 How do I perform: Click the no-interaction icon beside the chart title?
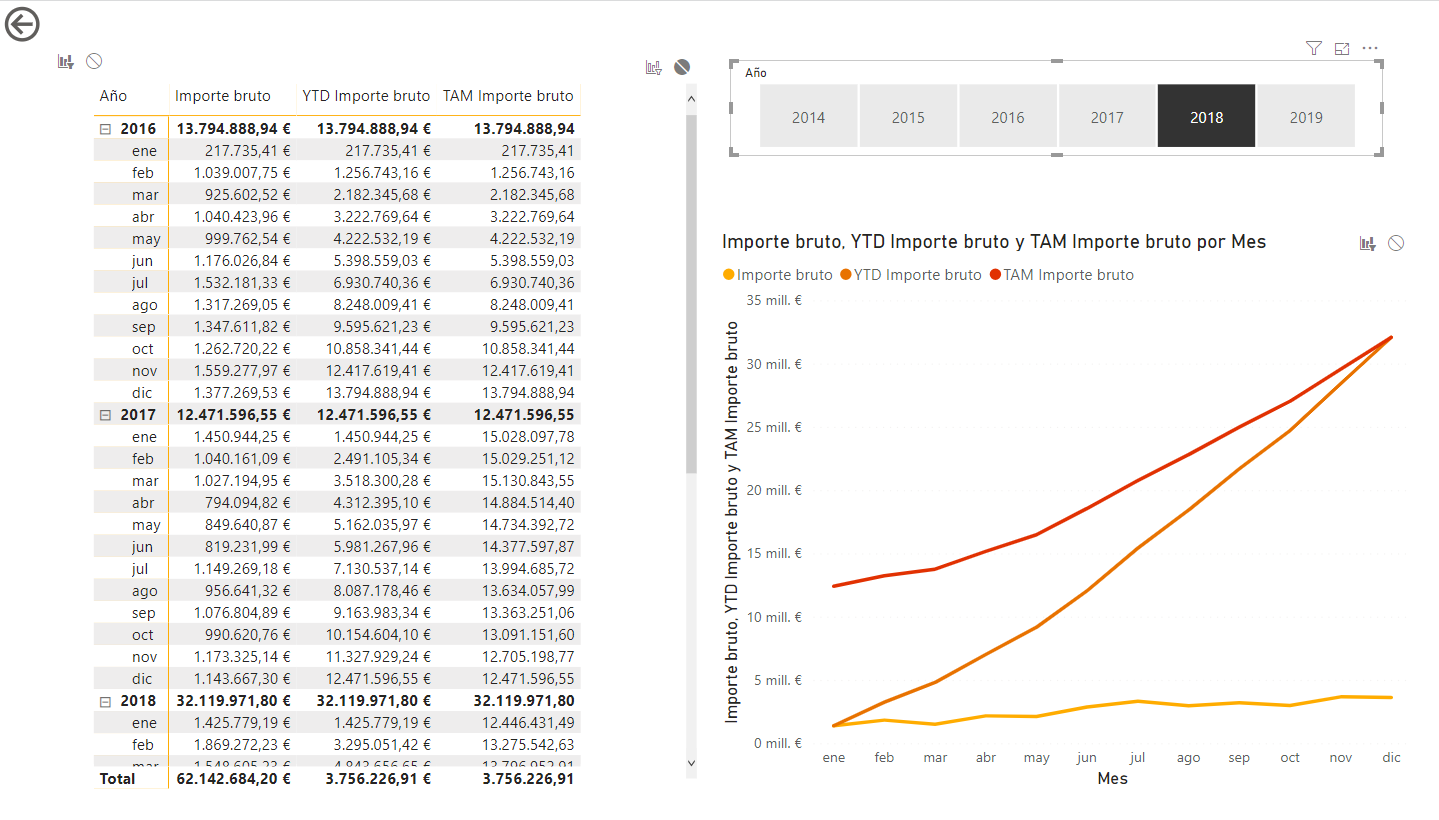[1395, 242]
